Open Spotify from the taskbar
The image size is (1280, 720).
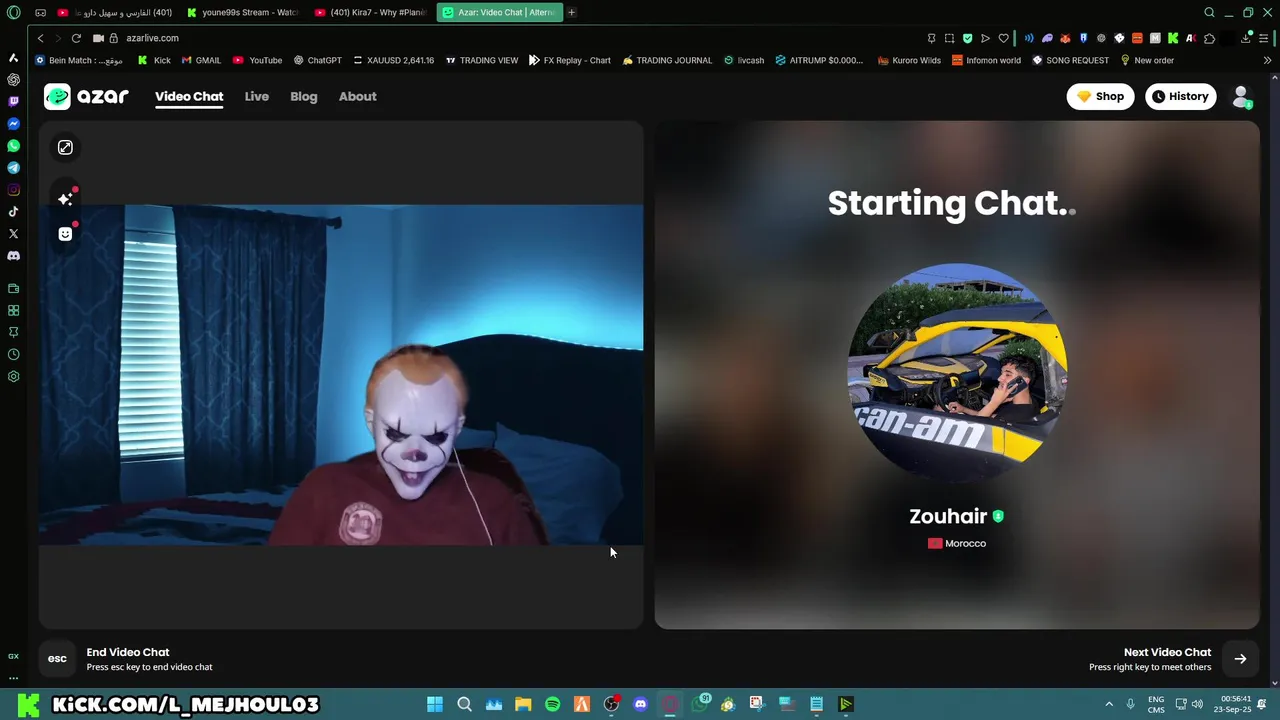(x=552, y=704)
